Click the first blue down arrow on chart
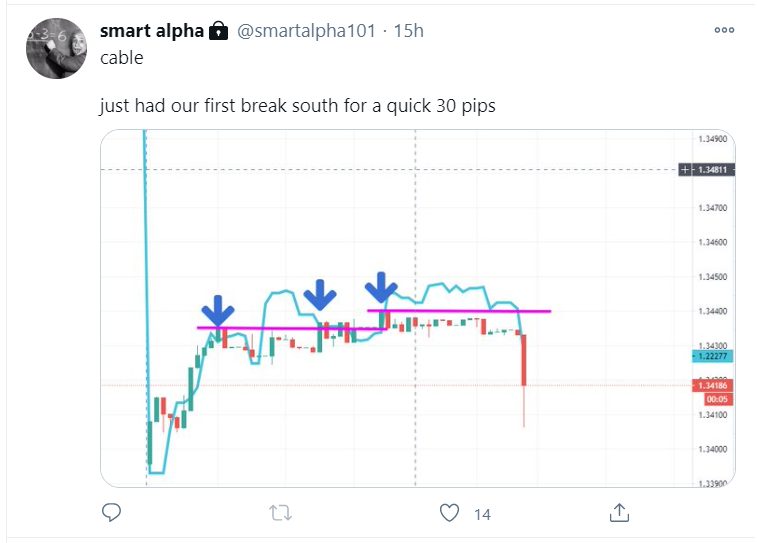Viewport: 757px width, 543px height. (217, 309)
